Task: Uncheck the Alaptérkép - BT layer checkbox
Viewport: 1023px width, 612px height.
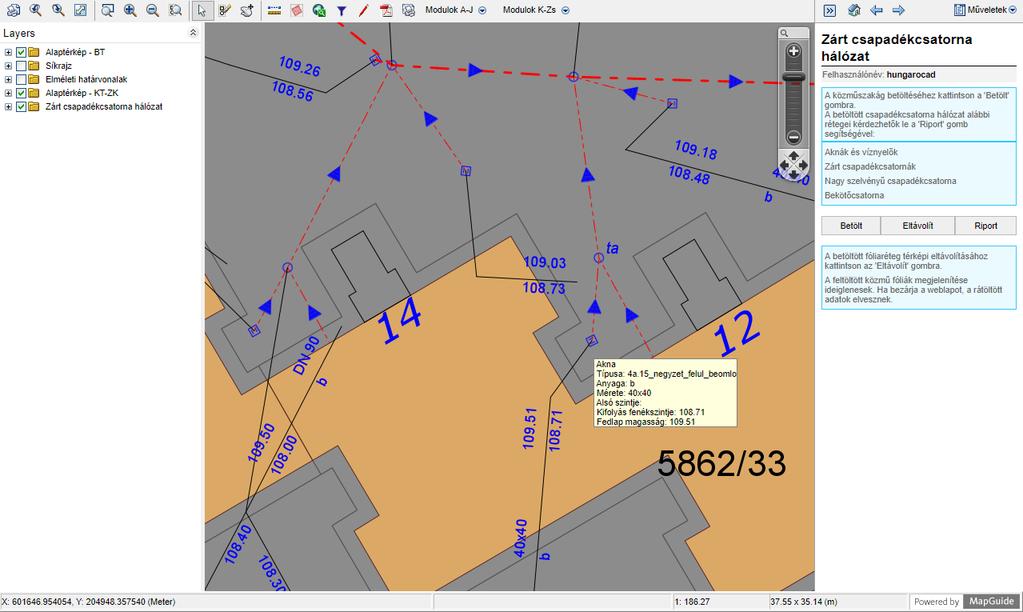Action: tap(21, 52)
